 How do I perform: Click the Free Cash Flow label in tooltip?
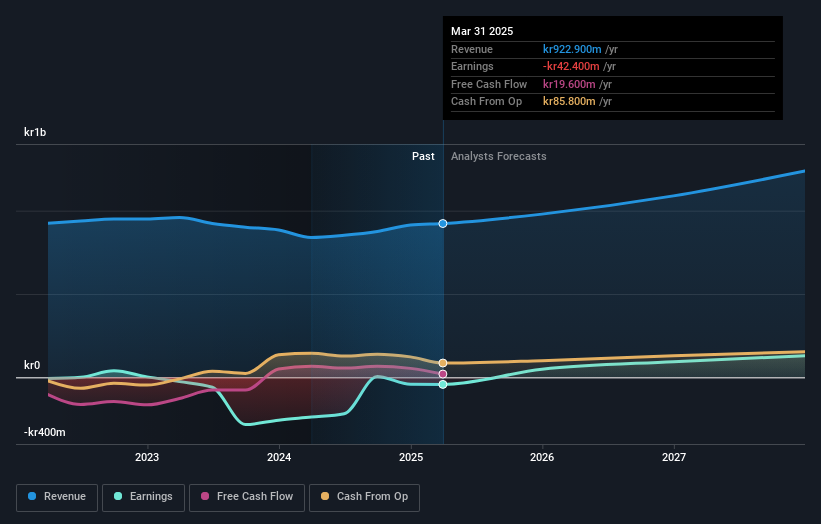(489, 84)
